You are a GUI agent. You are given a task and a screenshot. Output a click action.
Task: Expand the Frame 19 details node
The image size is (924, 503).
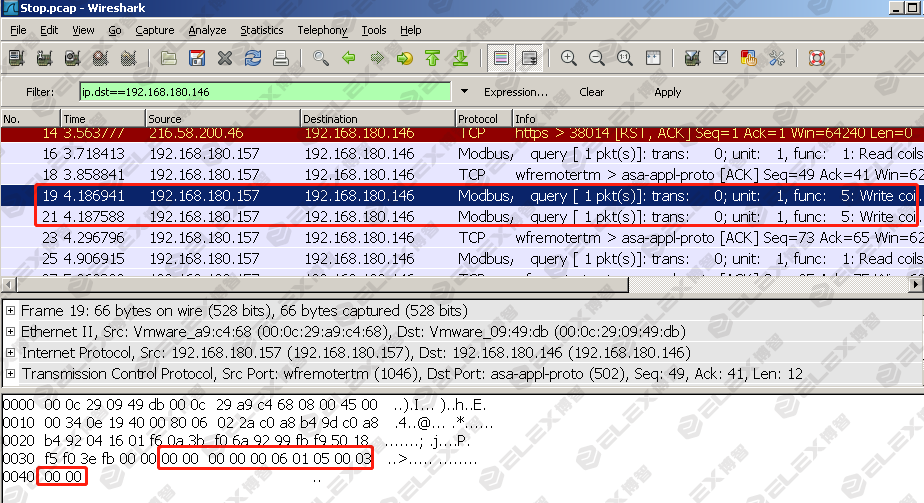[x=10, y=311]
